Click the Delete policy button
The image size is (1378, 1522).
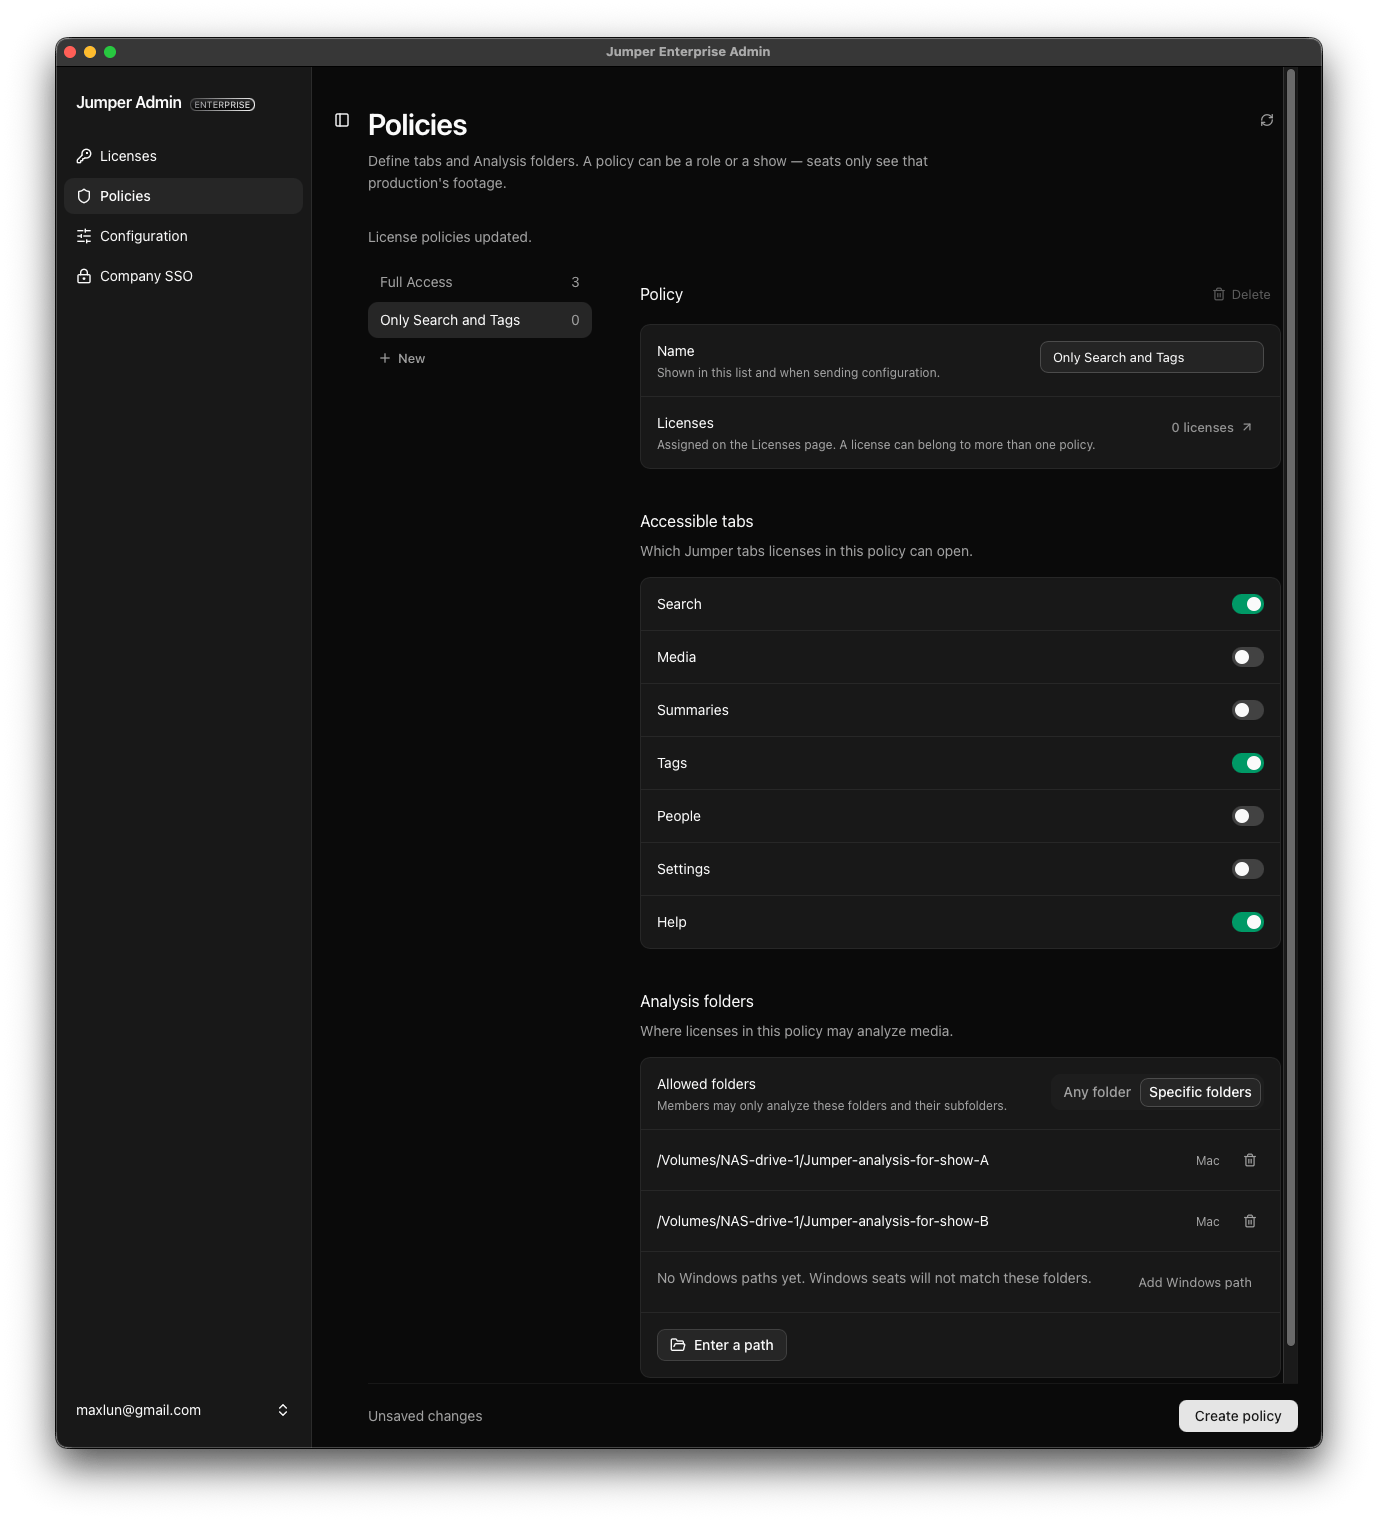tap(1241, 294)
